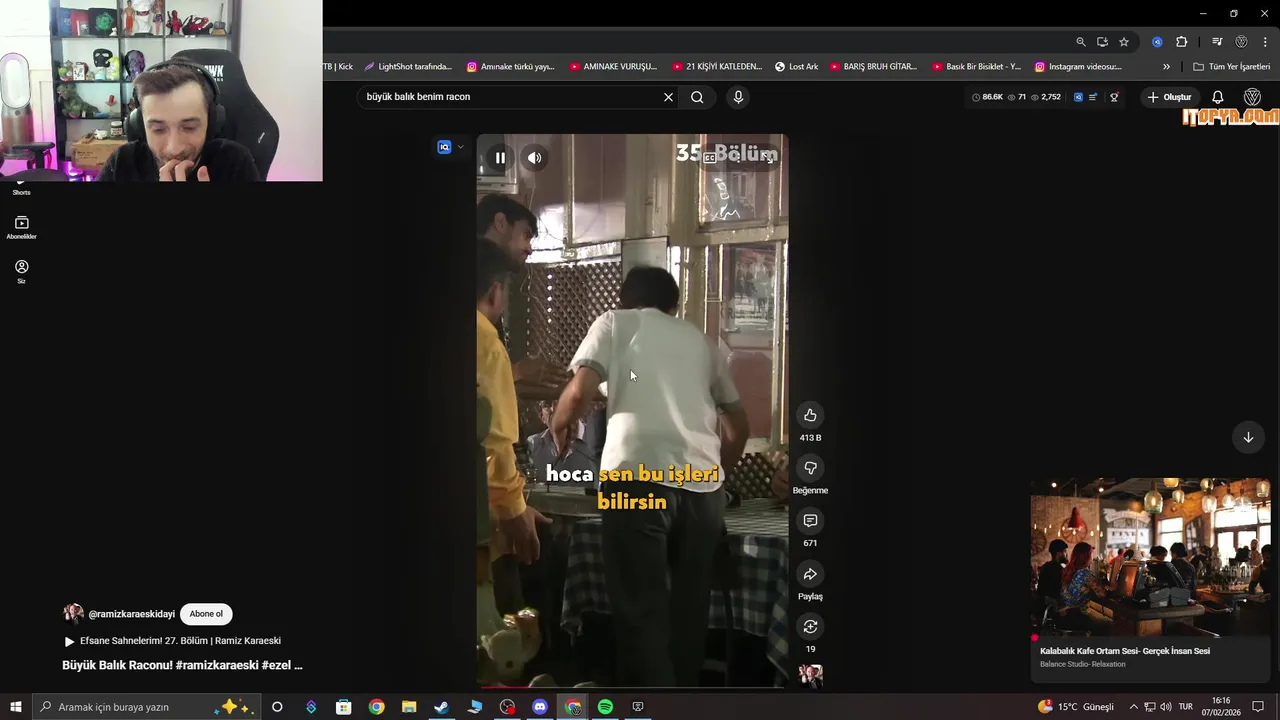Open File Explorer from the taskbar
Viewport: 1280px width, 720px height.
[x=409, y=707]
